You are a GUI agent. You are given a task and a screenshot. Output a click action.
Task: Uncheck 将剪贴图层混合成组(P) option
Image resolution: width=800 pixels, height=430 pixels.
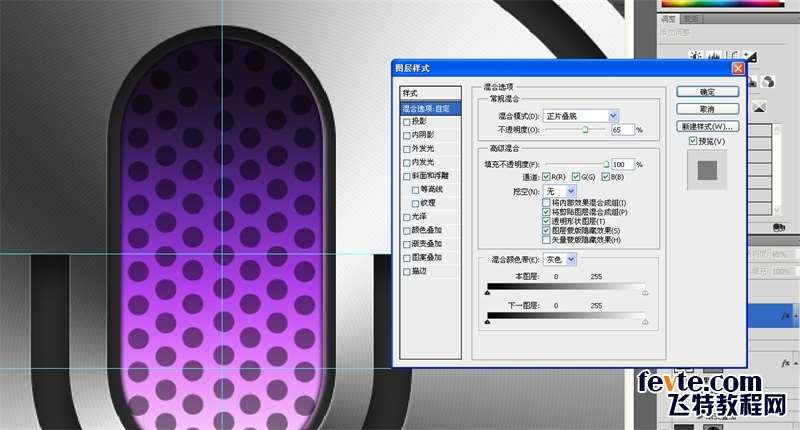point(546,212)
